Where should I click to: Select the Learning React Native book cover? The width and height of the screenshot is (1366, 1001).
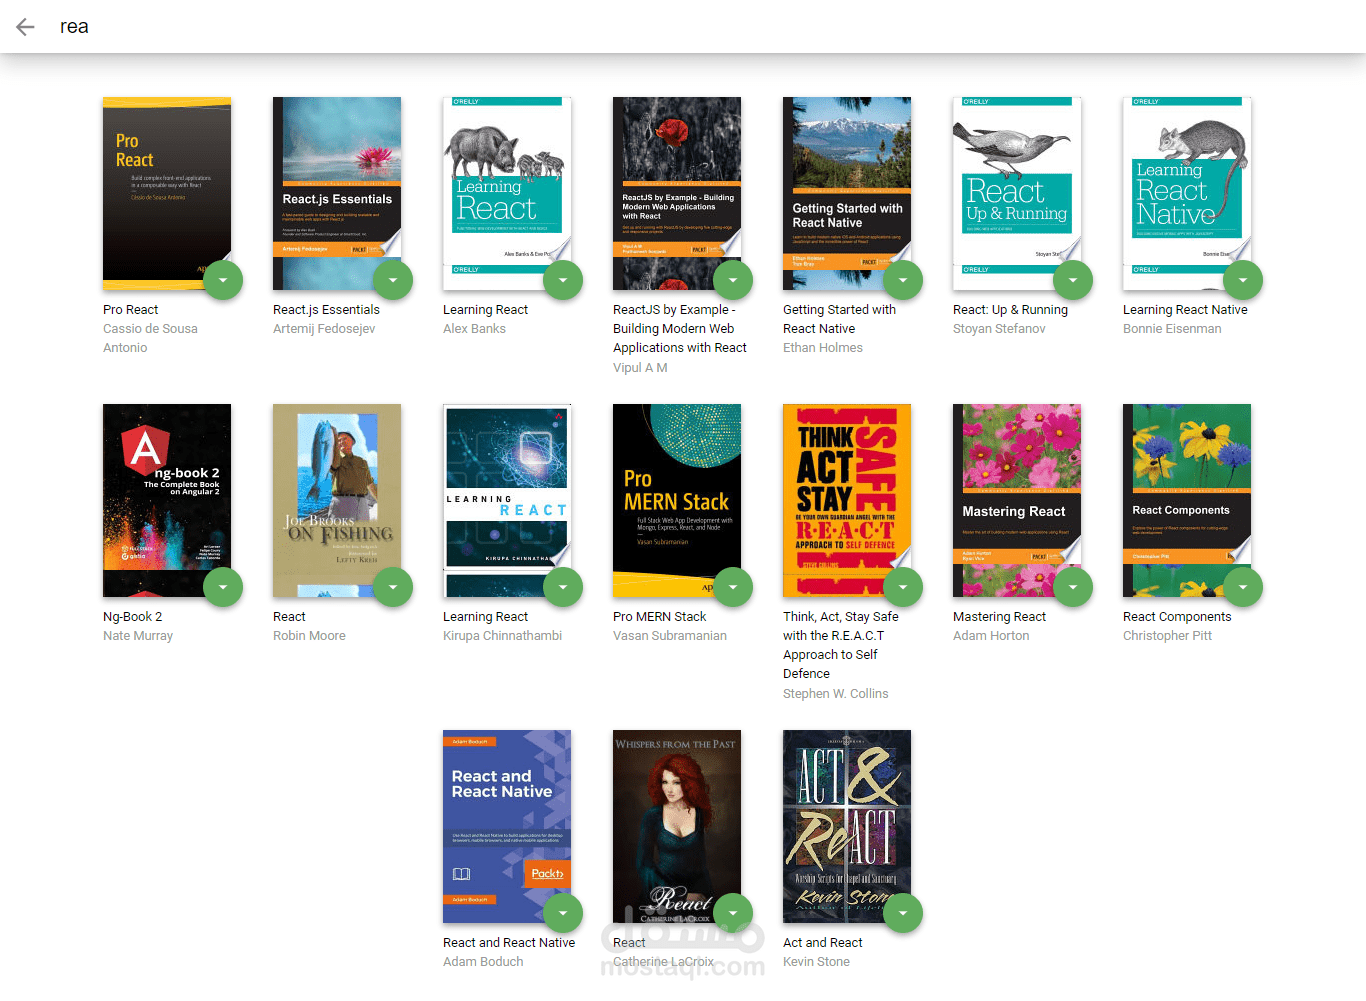(x=1187, y=193)
